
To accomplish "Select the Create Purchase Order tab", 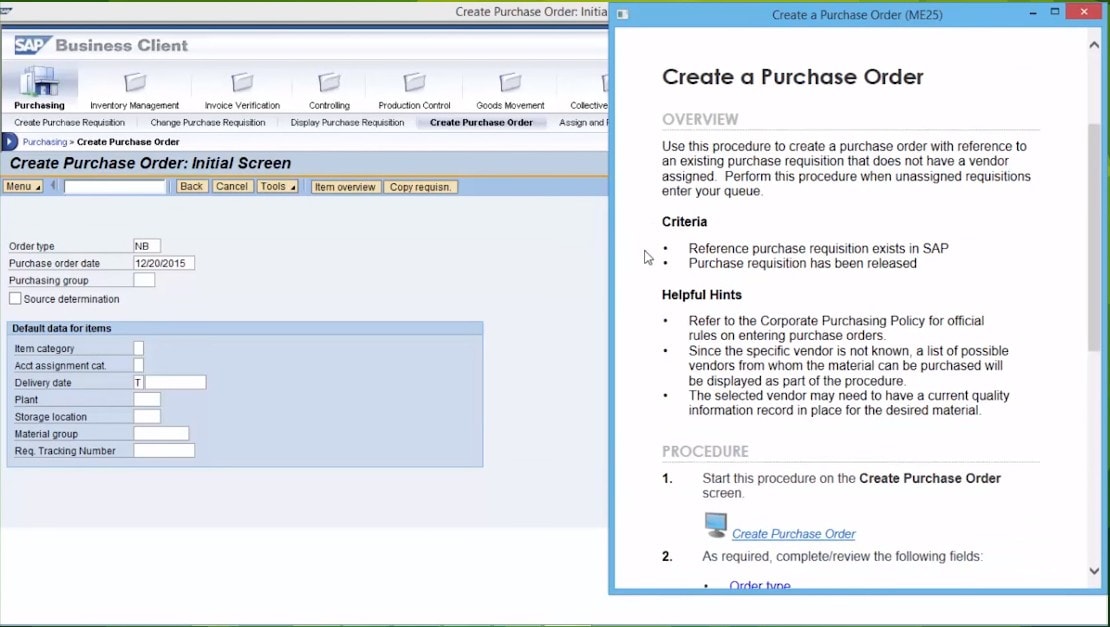I will pos(481,122).
